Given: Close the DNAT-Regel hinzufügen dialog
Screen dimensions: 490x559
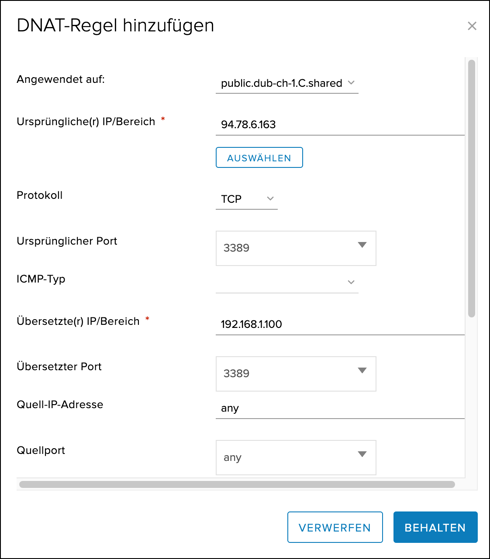Looking at the screenshot, I should tap(472, 26).
